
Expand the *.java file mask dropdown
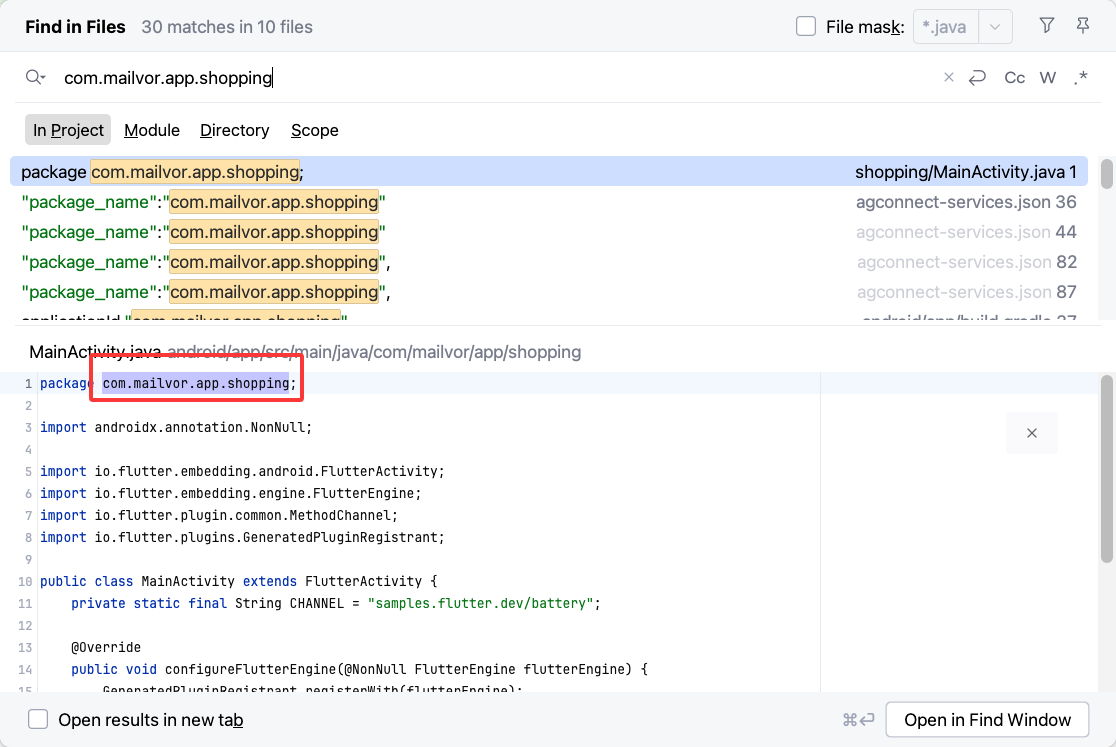pyautogui.click(x=994, y=27)
